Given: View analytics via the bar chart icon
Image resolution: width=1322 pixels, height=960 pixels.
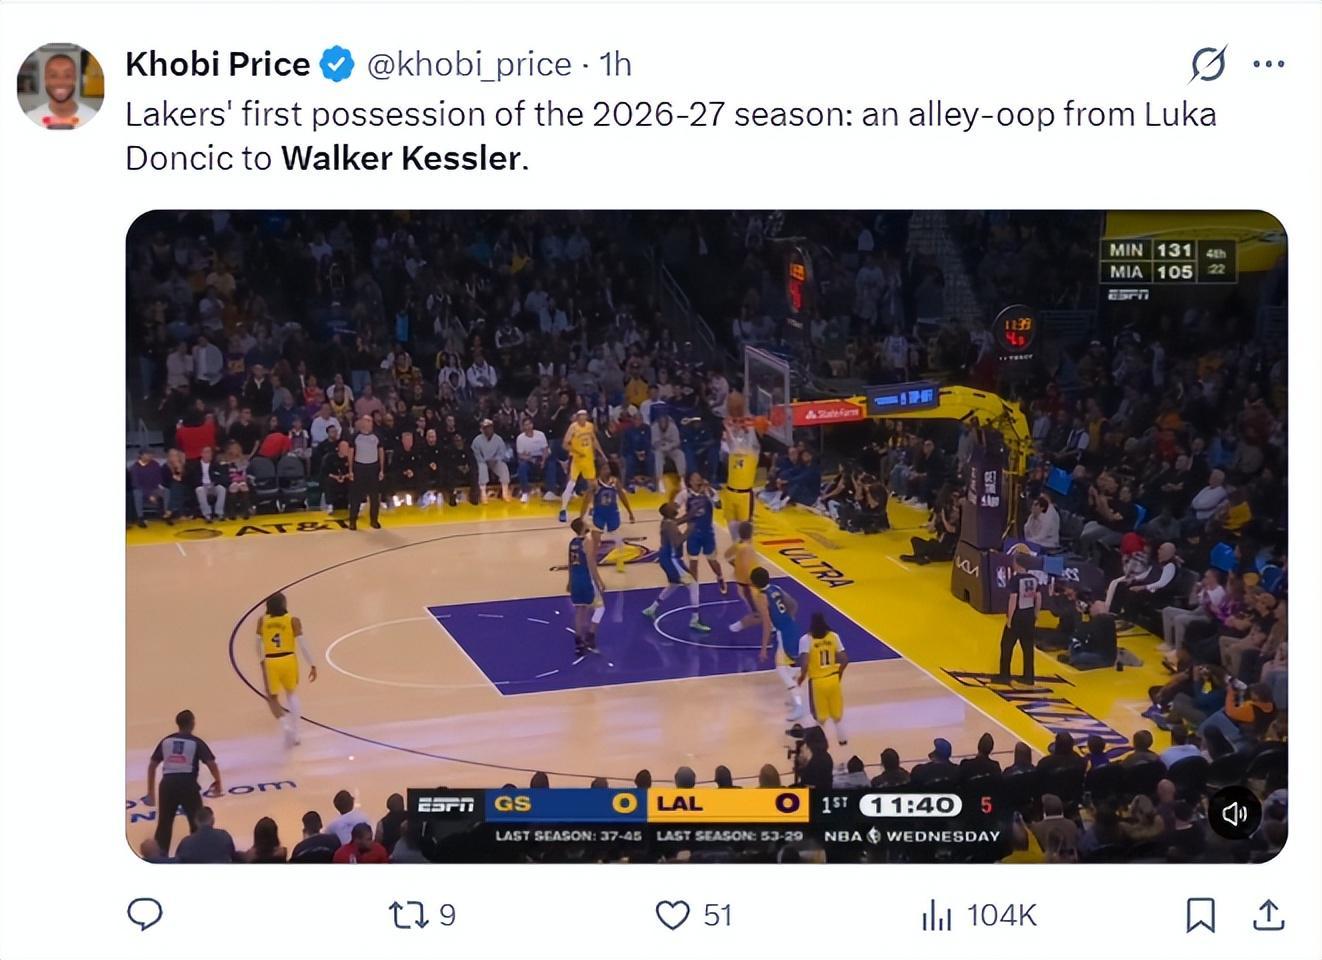Looking at the screenshot, I should (936, 914).
